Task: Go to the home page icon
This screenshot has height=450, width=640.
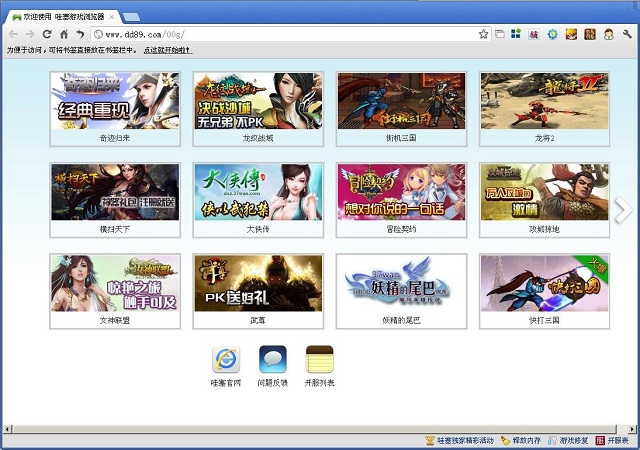Action: 63,34
